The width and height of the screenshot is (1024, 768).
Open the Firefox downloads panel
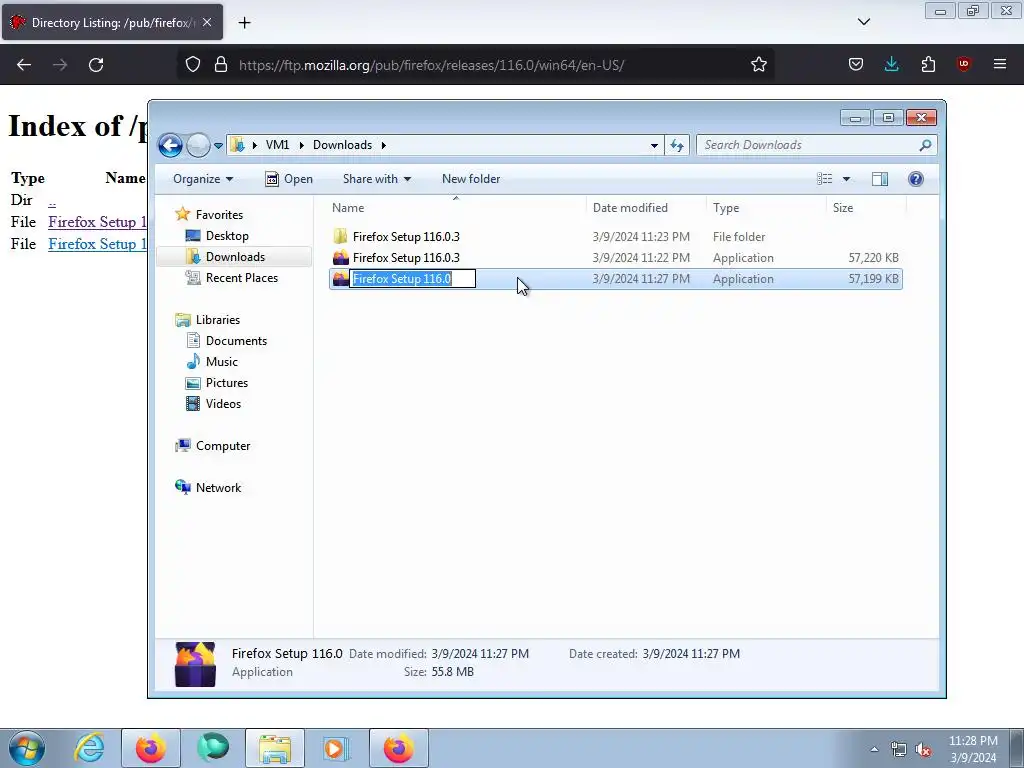click(x=891, y=65)
